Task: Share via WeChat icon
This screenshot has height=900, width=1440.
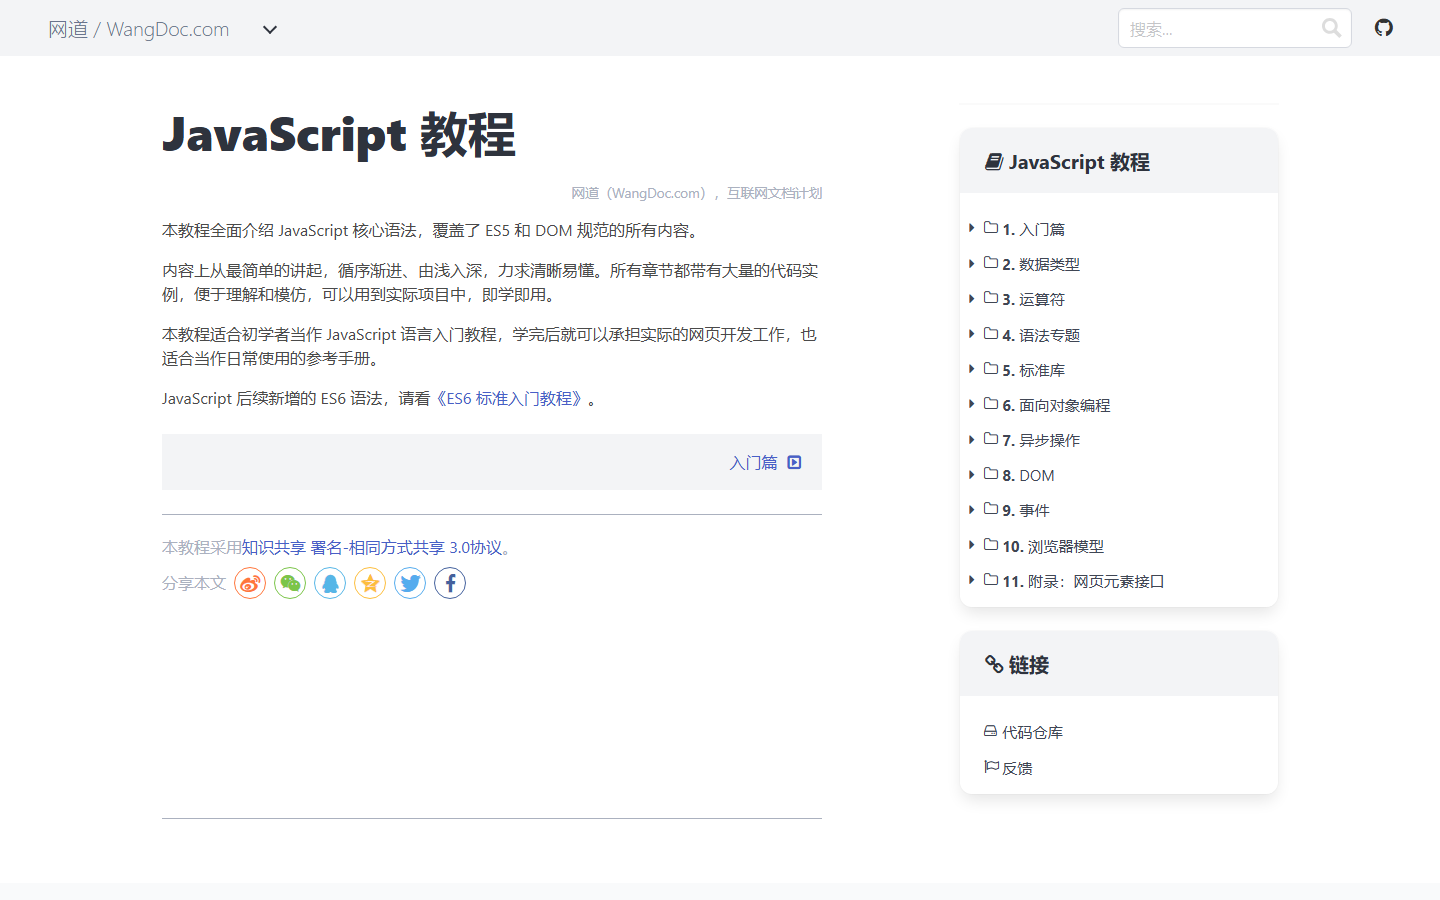Action: 290,583
